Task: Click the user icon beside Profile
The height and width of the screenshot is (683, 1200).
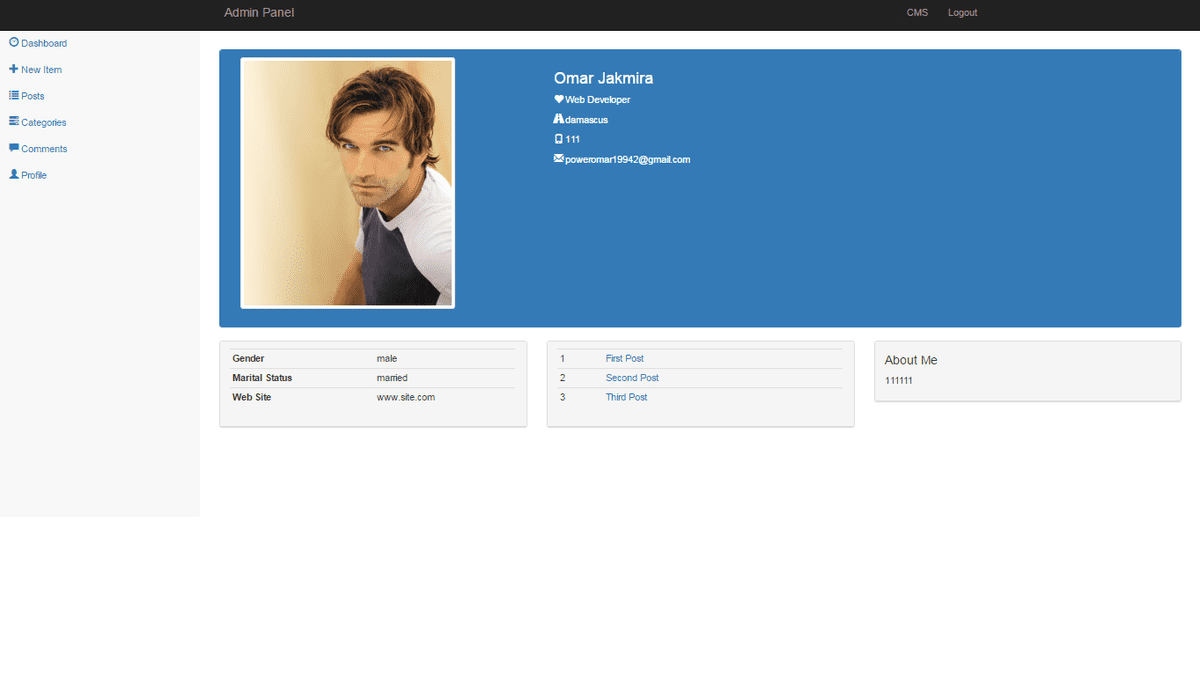Action: point(14,174)
